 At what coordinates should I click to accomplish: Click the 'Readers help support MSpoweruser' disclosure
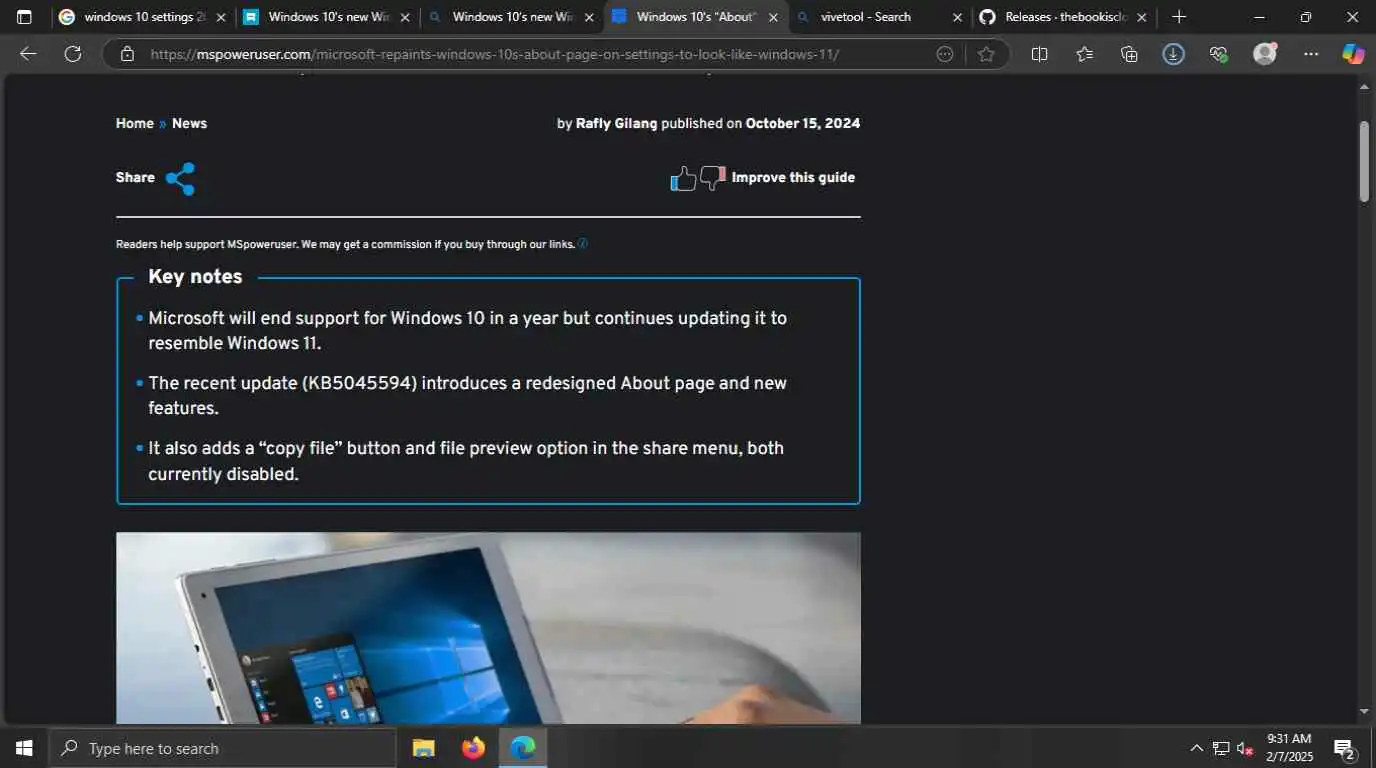click(x=345, y=244)
